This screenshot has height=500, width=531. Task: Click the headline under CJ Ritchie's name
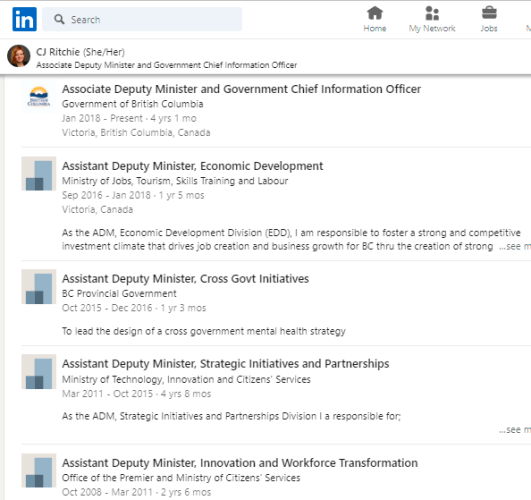[x=167, y=65]
